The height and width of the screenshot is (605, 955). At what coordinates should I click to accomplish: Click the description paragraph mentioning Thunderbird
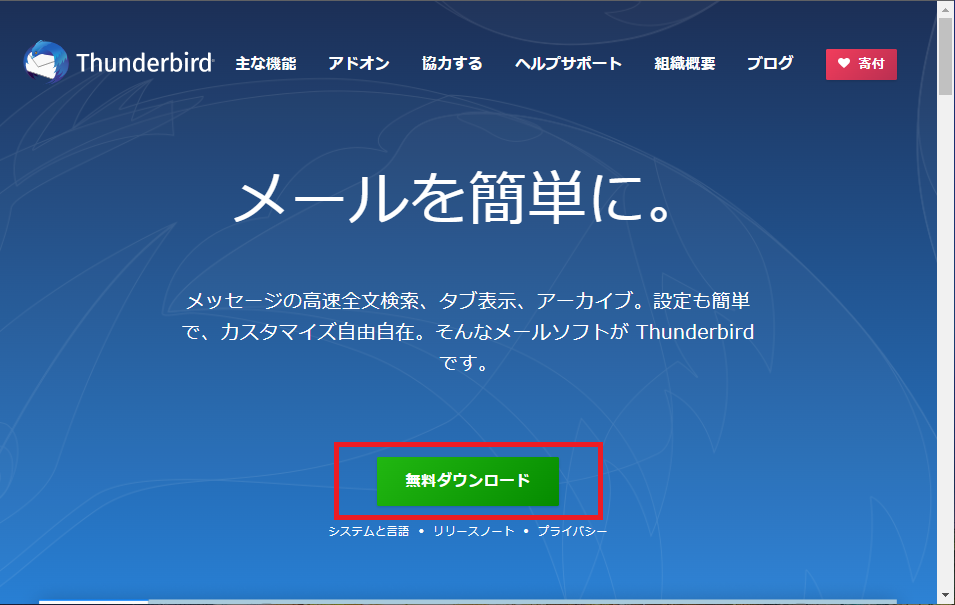click(468, 332)
